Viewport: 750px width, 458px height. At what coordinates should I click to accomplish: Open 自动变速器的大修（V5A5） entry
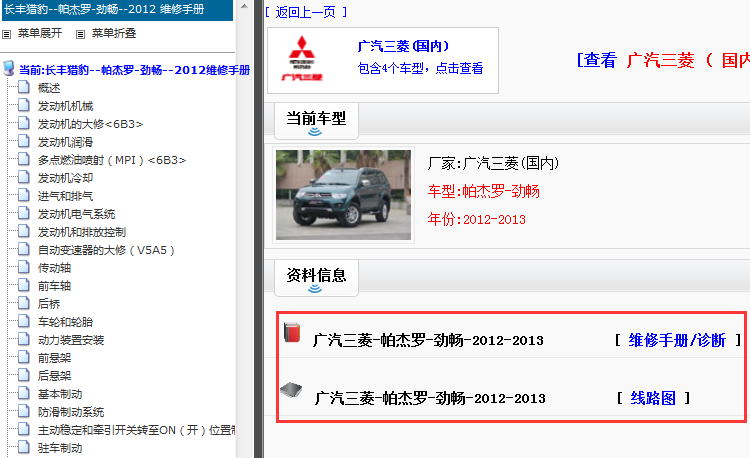[x=106, y=250]
